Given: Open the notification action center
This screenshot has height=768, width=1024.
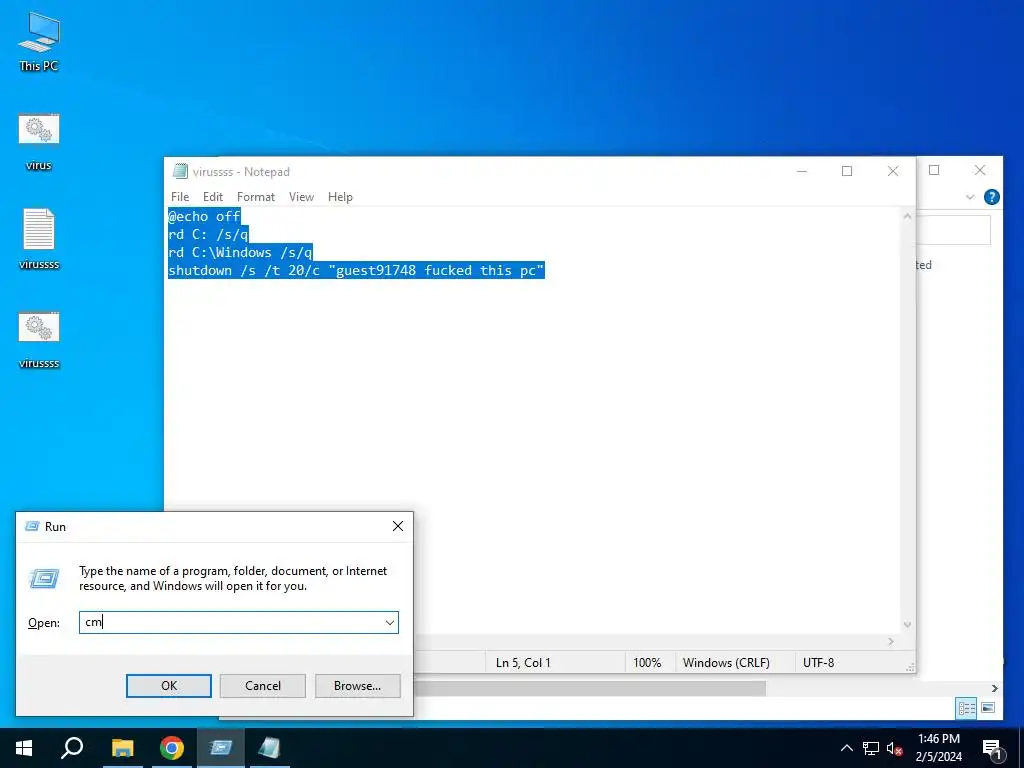Looking at the screenshot, I should tap(991, 749).
